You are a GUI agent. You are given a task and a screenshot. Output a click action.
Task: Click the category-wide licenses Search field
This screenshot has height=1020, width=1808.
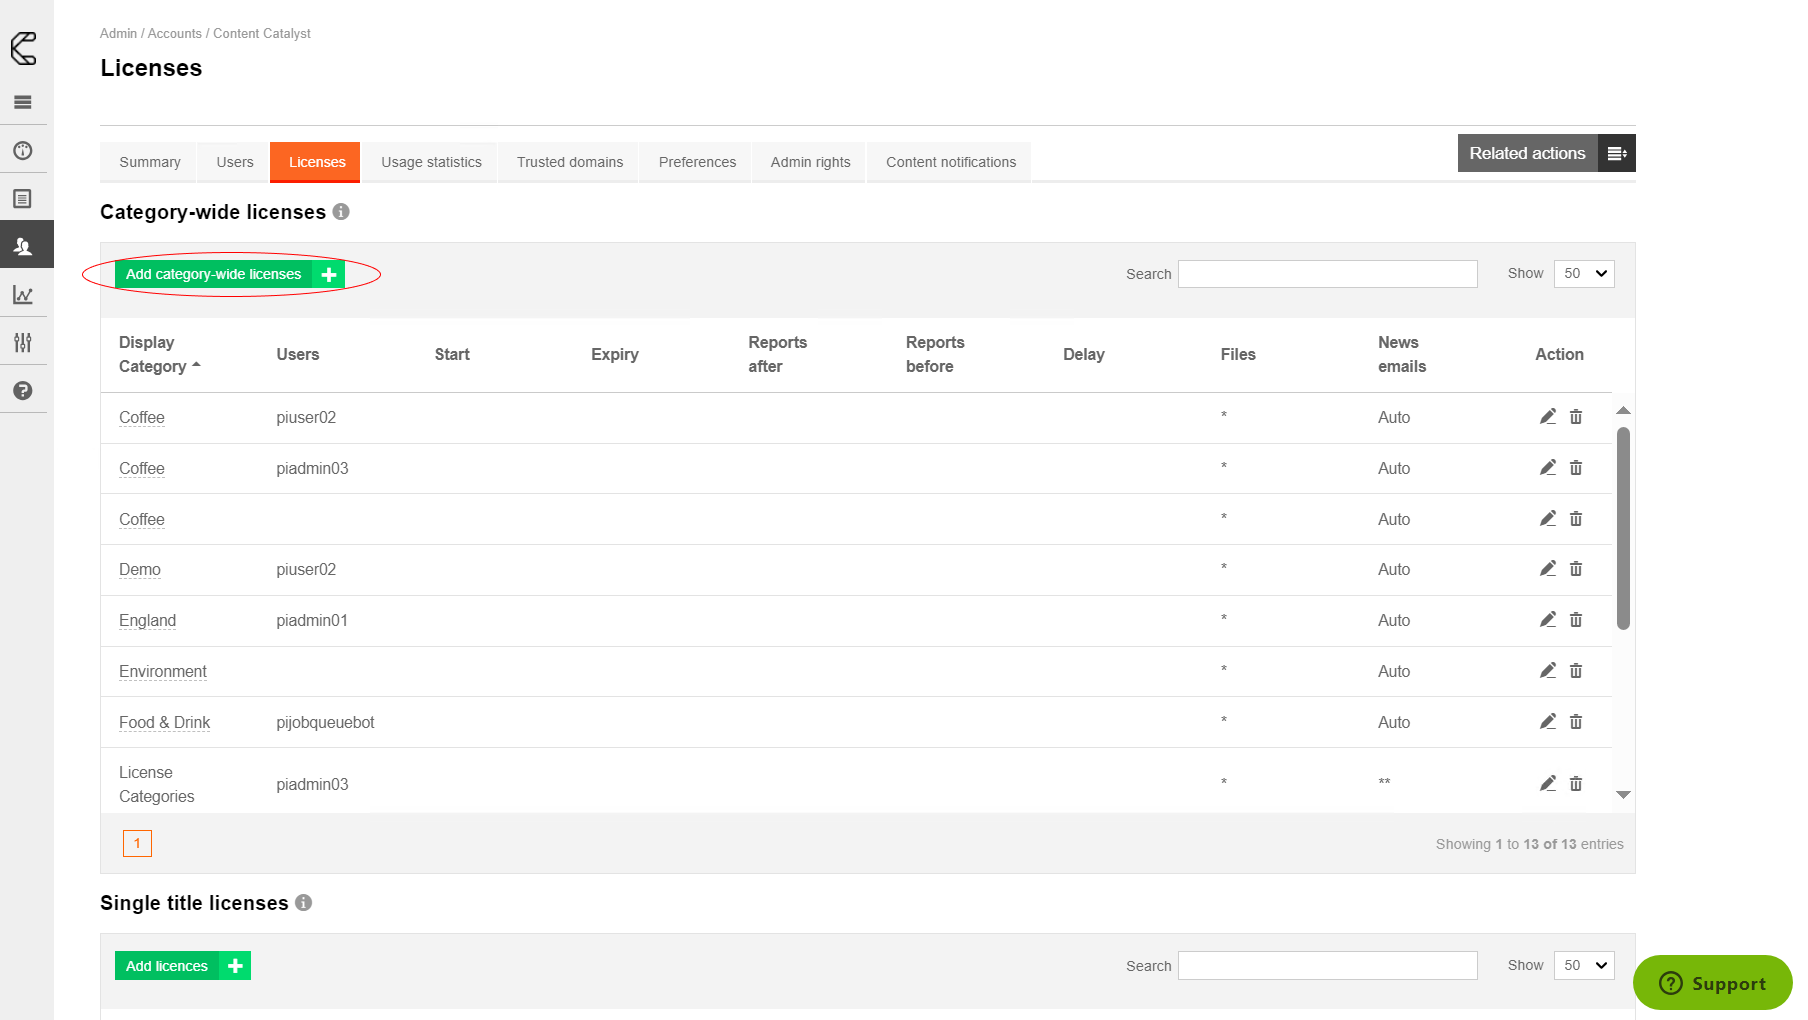point(1327,274)
